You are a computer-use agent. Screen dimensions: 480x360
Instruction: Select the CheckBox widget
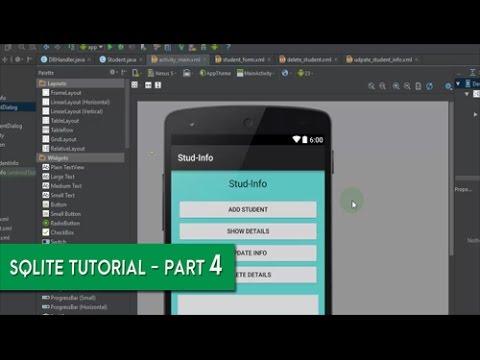point(58,233)
